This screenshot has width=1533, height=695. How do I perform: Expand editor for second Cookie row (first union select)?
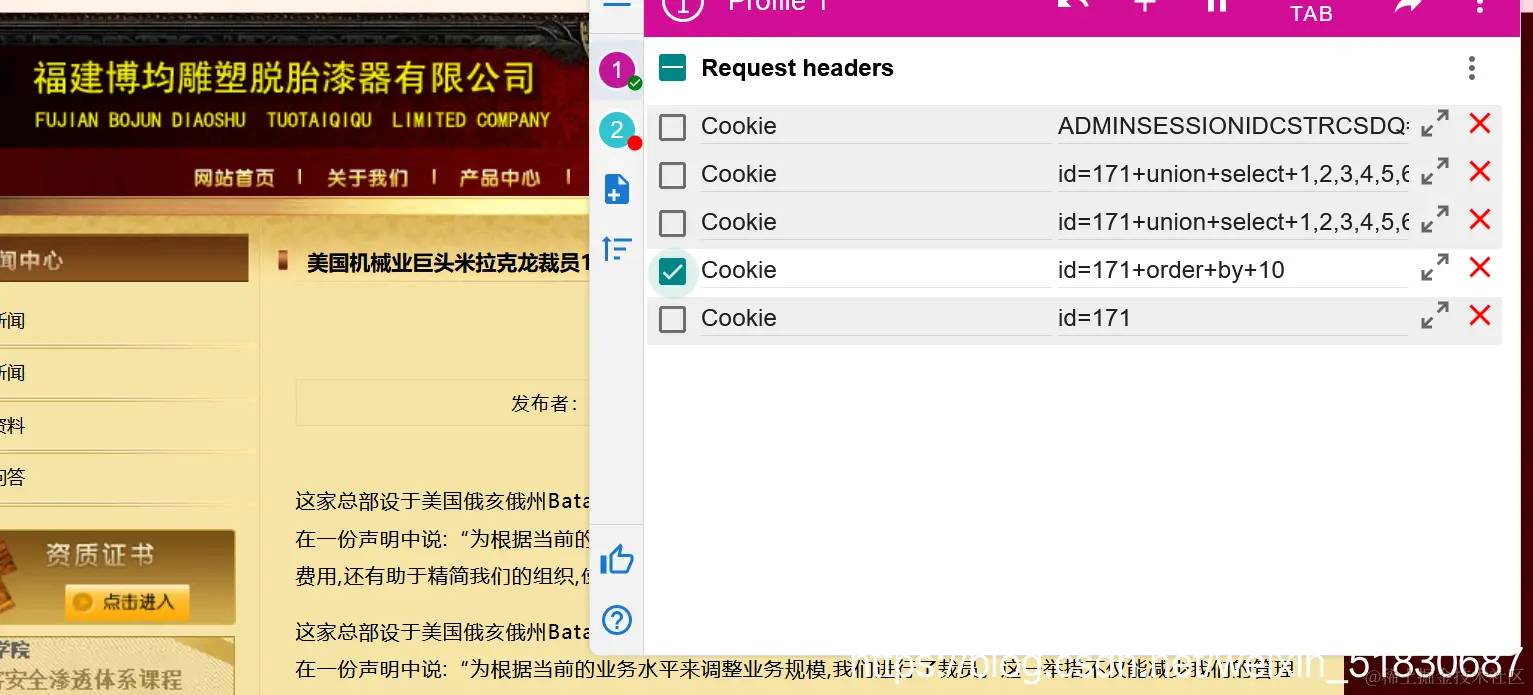(1435, 172)
